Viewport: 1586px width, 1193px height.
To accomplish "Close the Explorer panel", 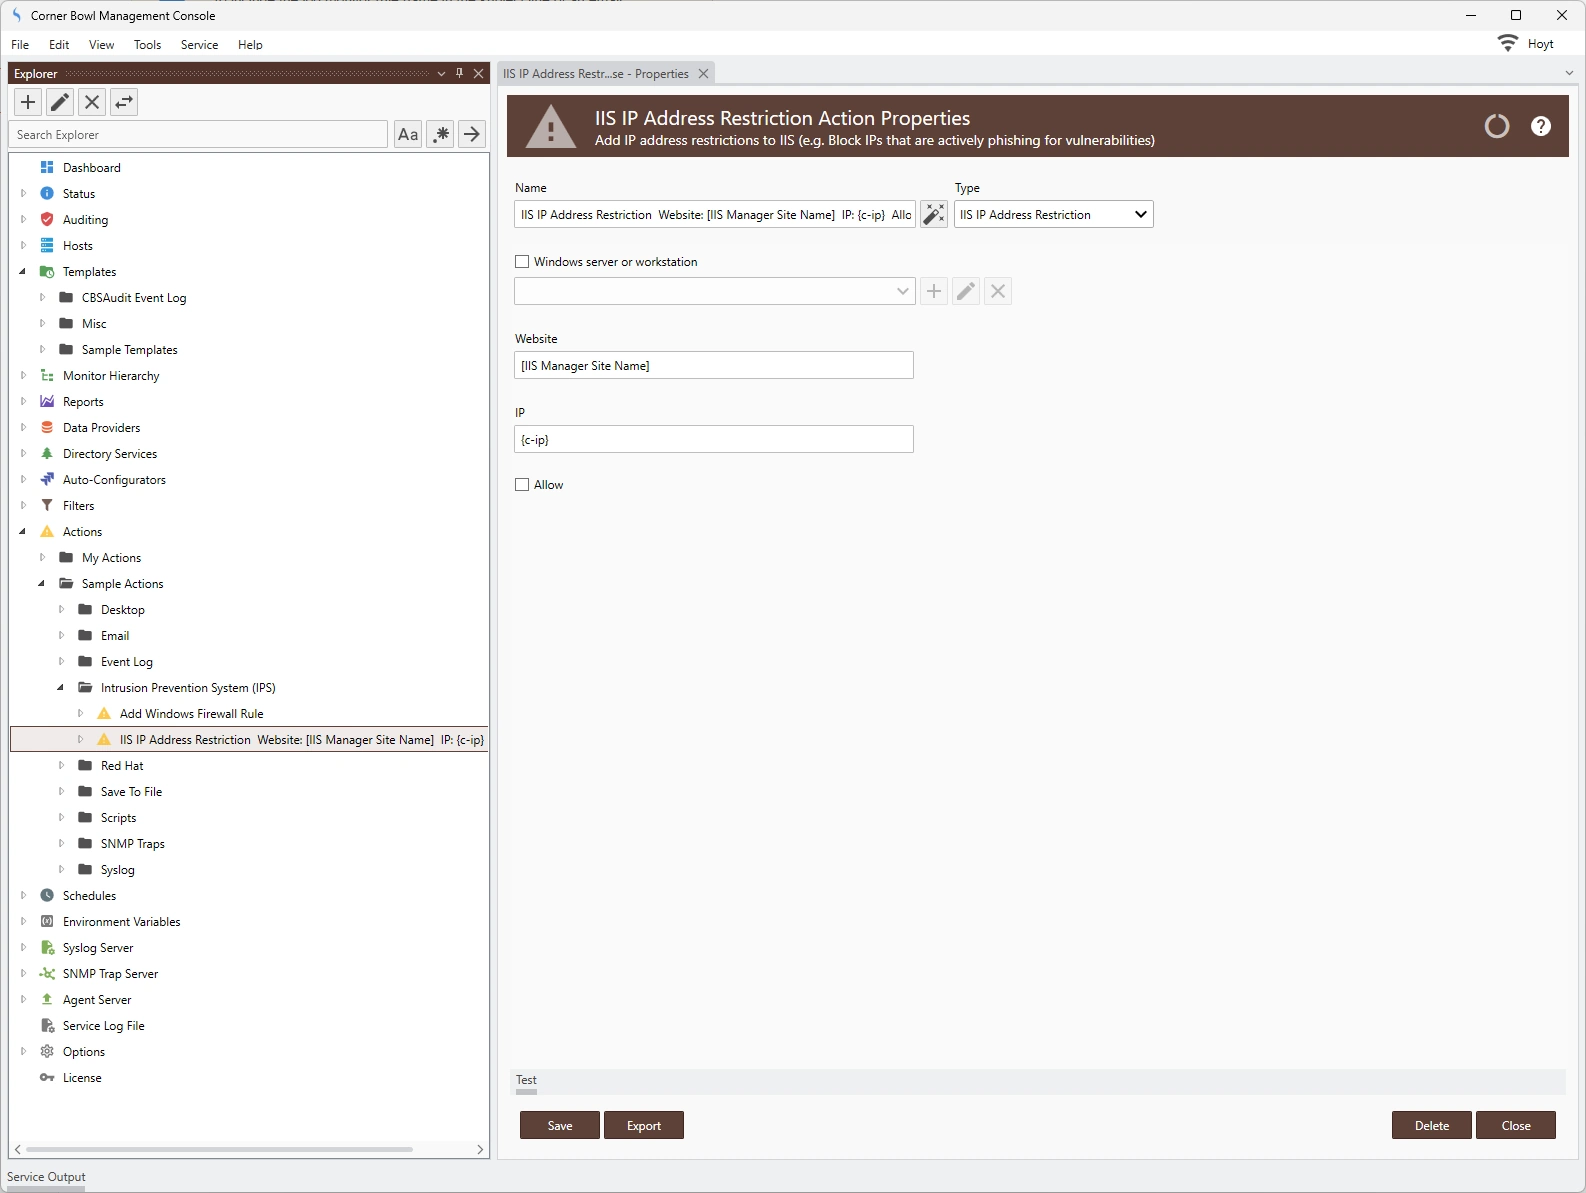I will point(479,73).
